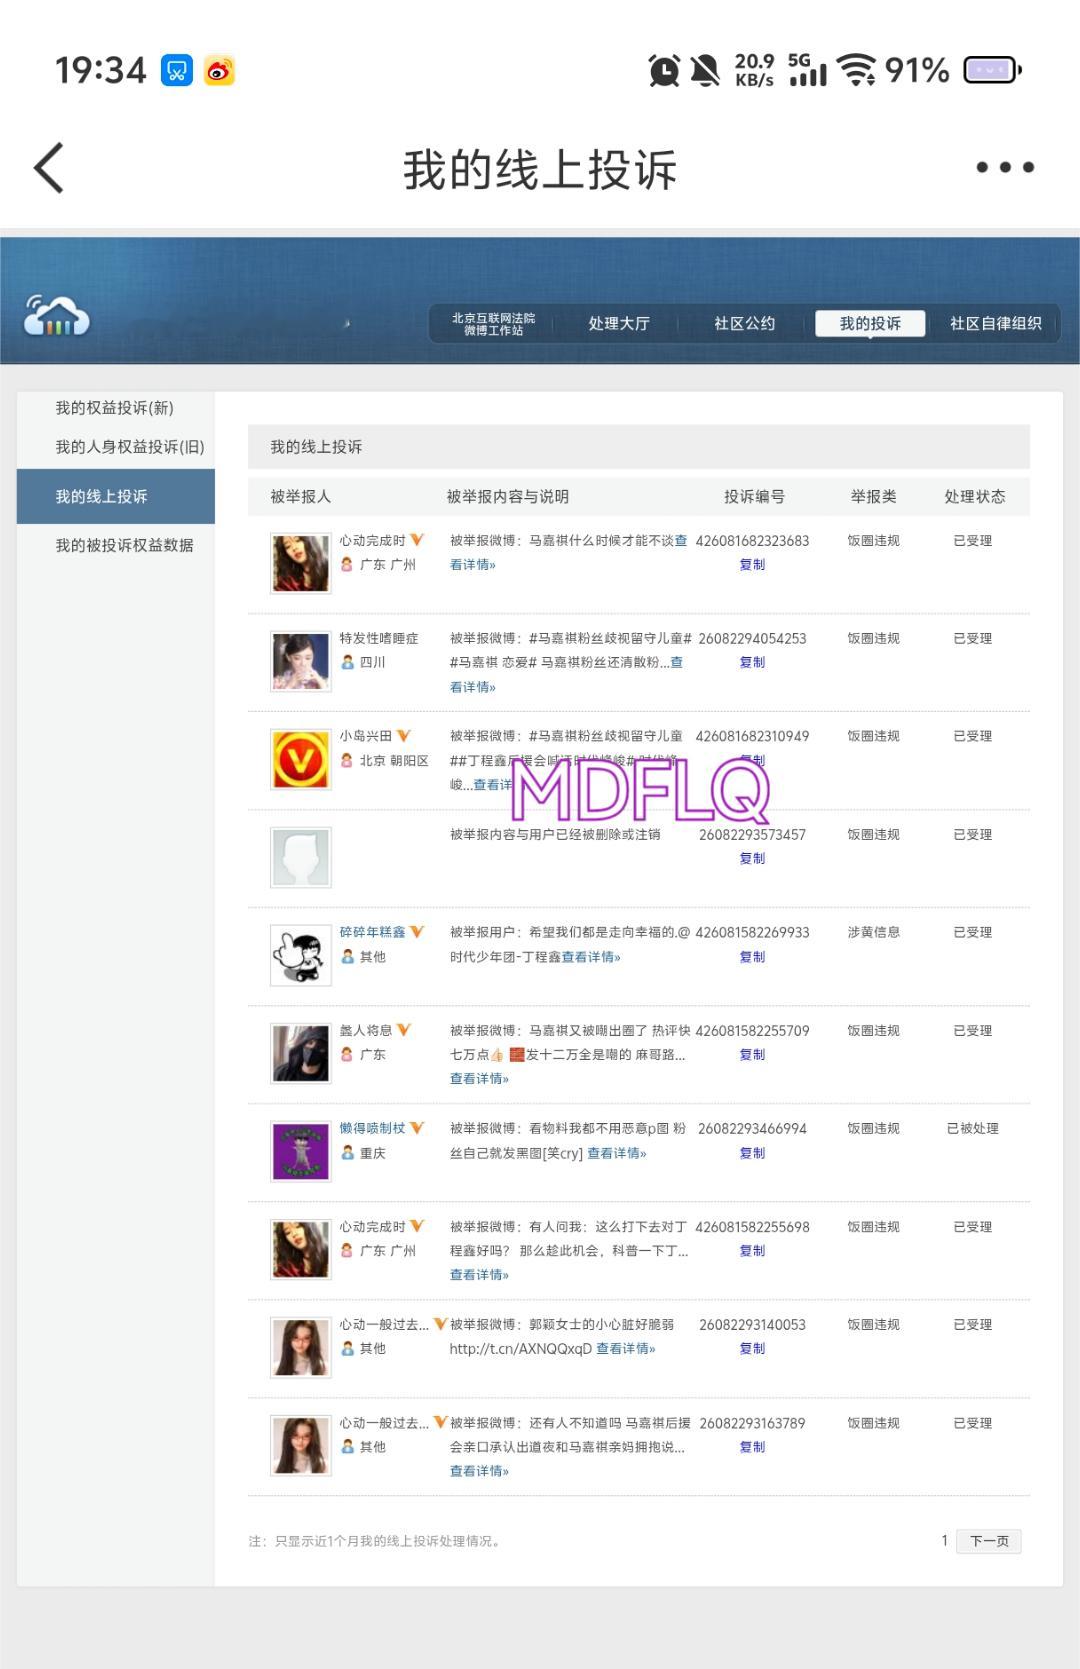Click verified V badge beside 碎碎年糕鑫
The height and width of the screenshot is (1669, 1080).
click(417, 932)
